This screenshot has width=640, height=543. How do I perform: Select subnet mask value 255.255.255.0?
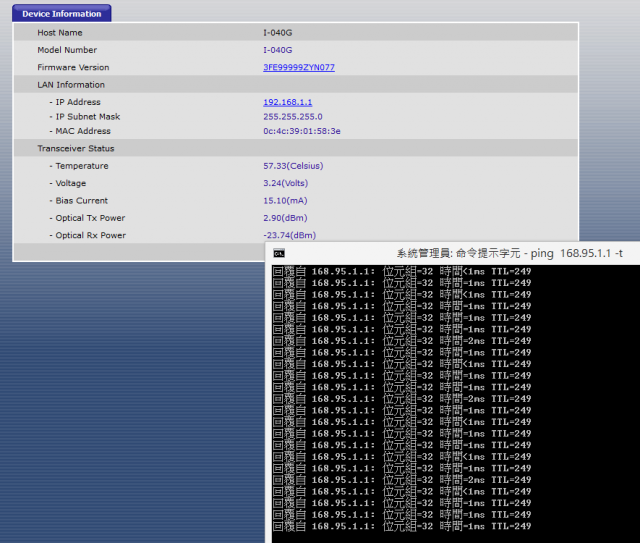(x=293, y=117)
